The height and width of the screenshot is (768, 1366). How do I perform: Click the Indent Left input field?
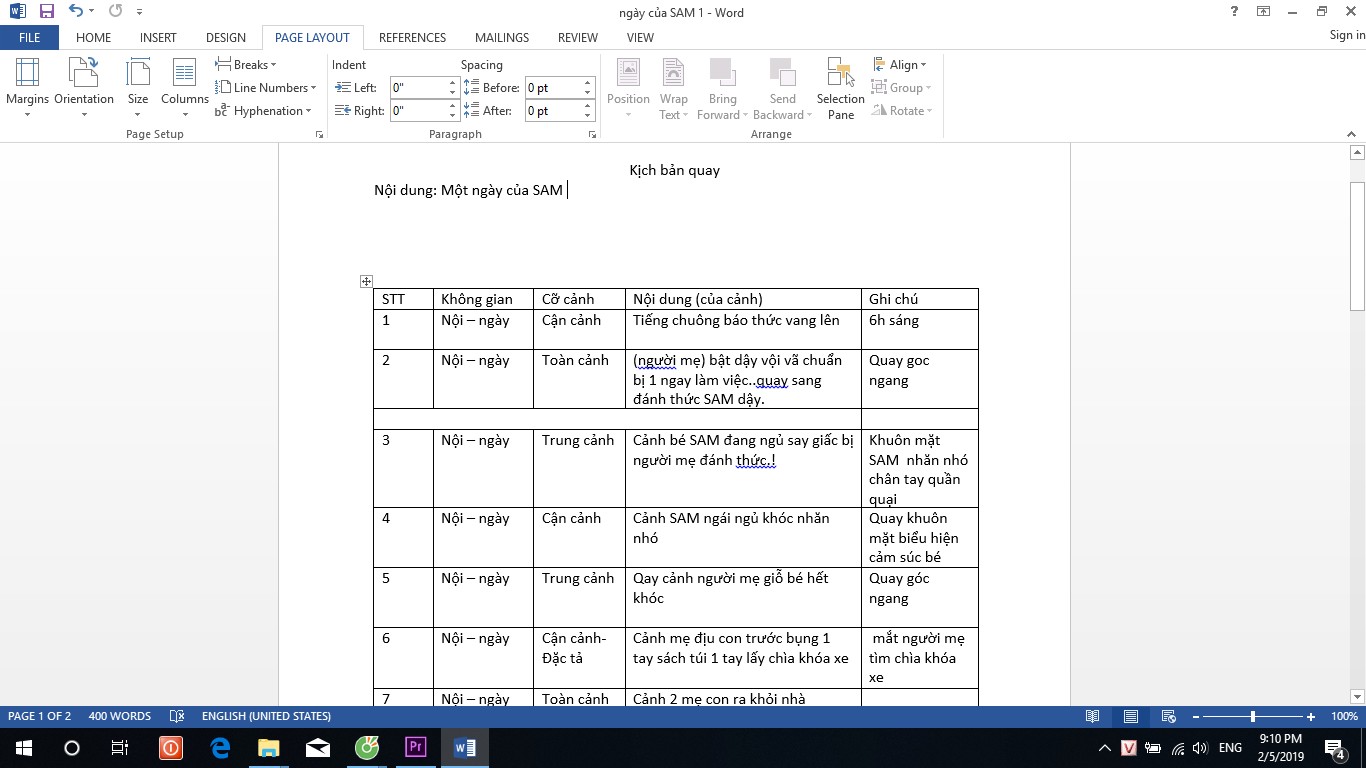tap(417, 88)
